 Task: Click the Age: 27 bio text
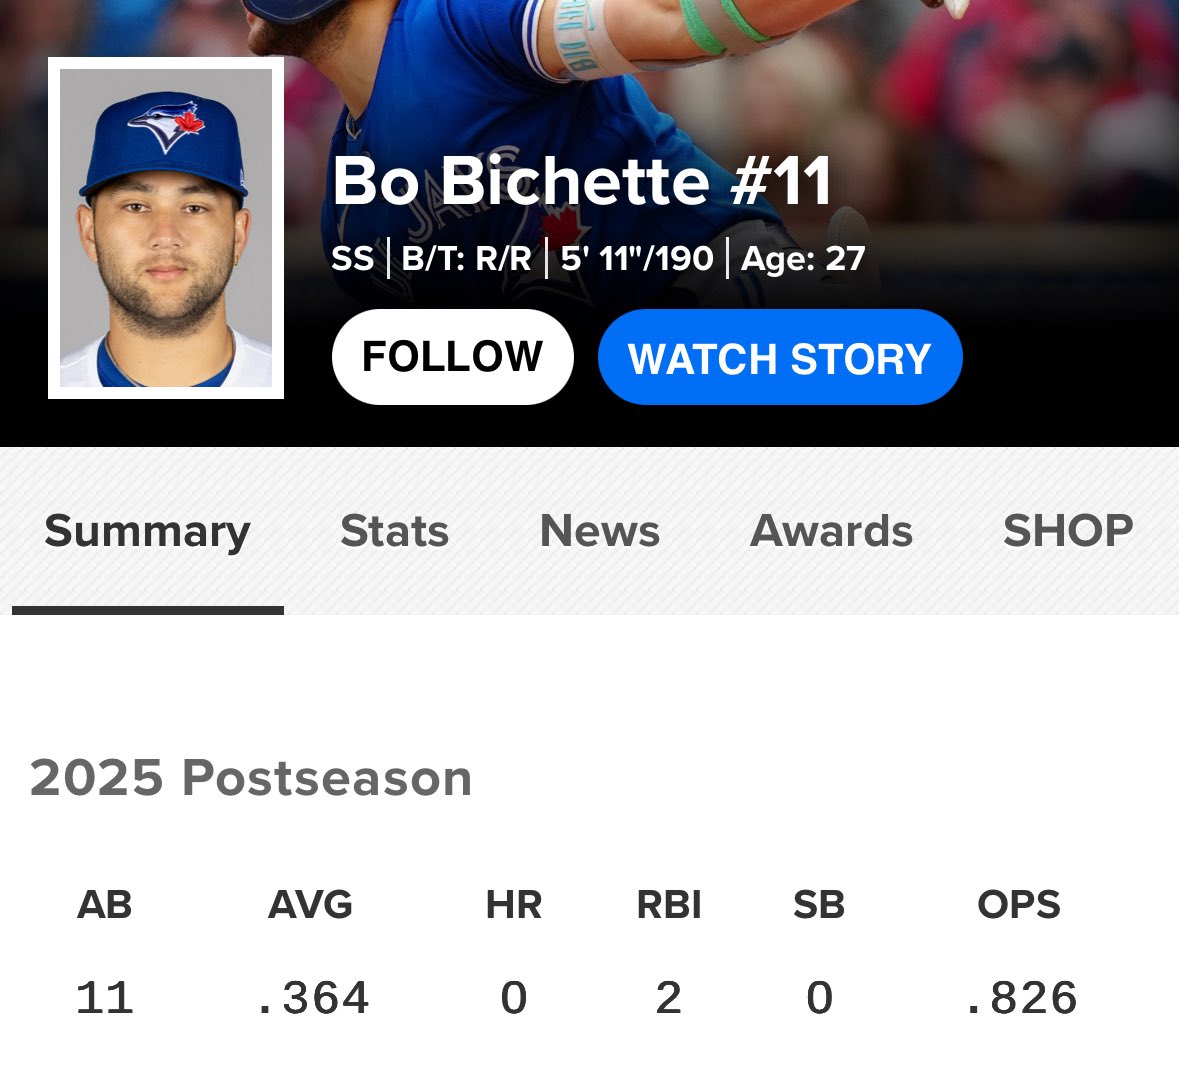(803, 259)
